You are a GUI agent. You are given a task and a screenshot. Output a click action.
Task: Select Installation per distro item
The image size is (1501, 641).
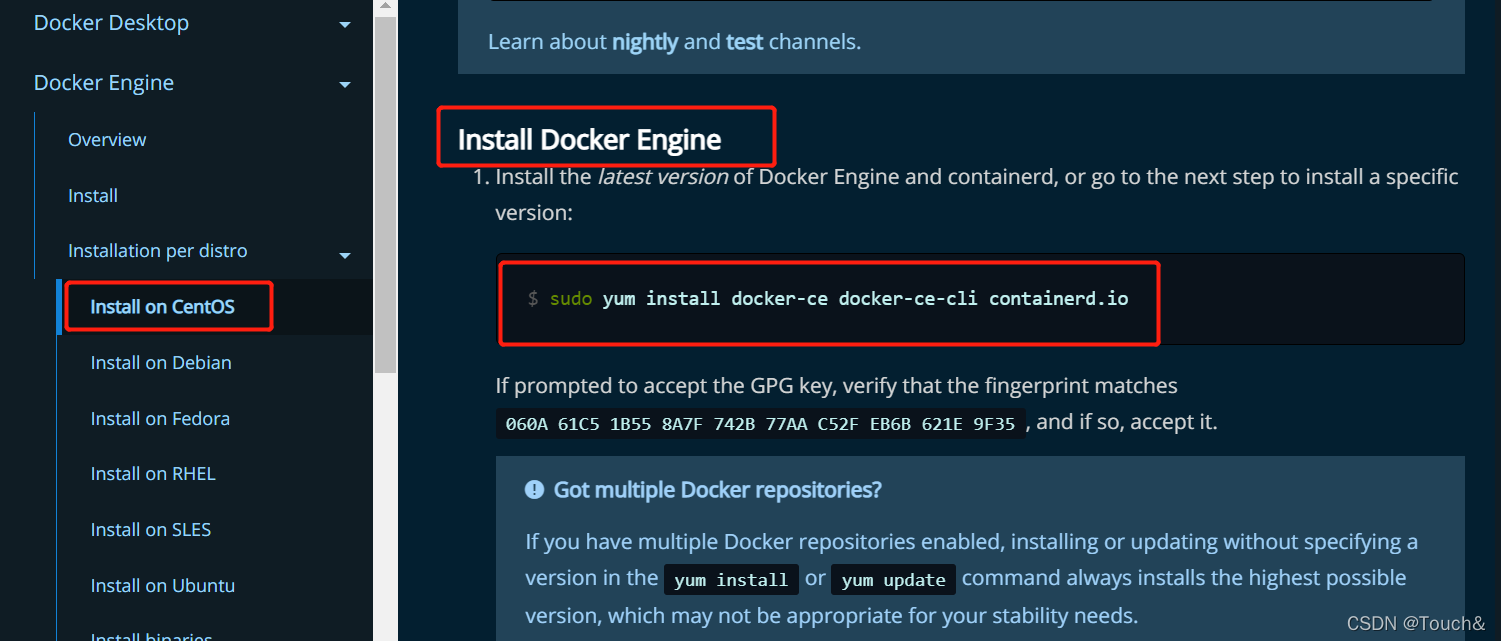click(x=158, y=251)
